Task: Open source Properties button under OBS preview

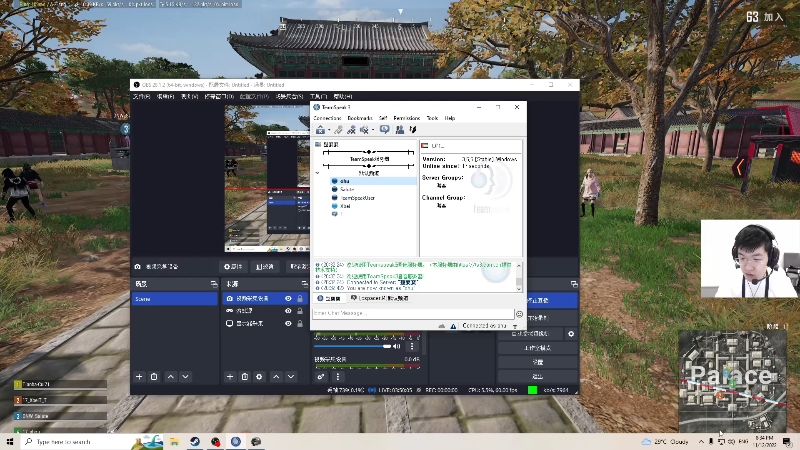Action: point(233,266)
